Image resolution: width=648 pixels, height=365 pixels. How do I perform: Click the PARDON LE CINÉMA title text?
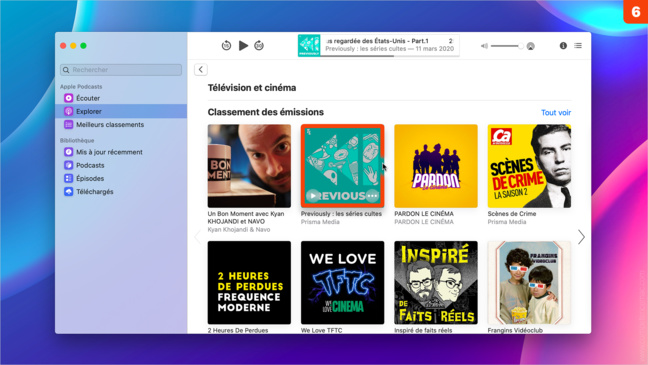(424, 214)
